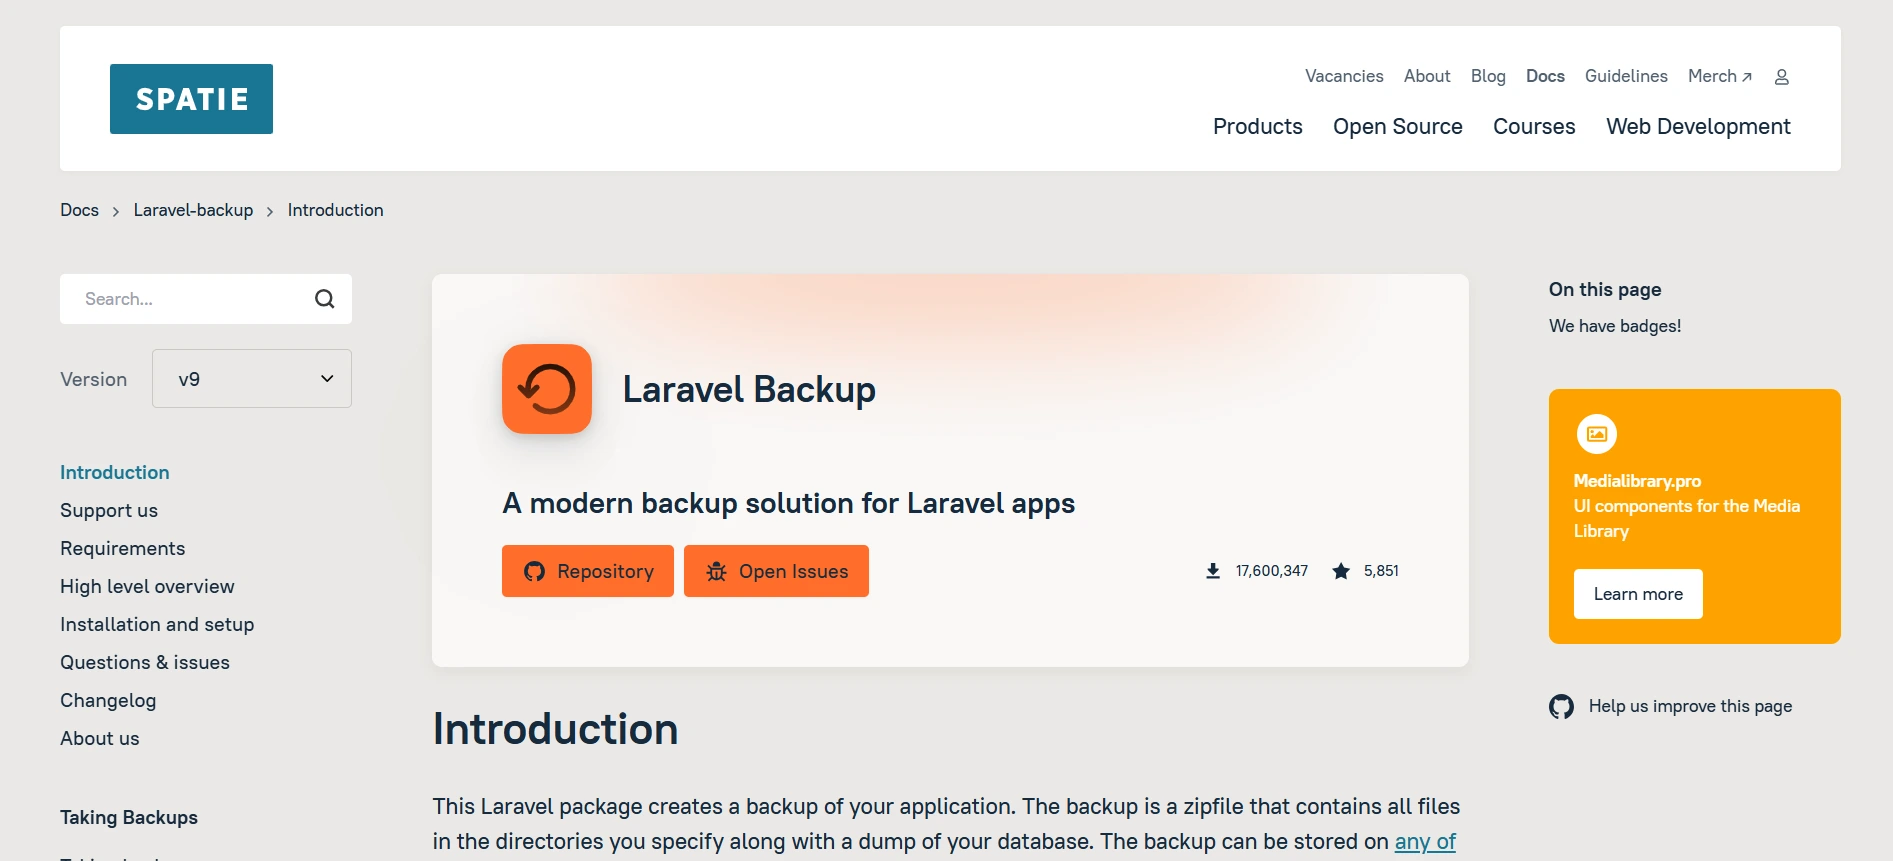Go to Courses main menu item
This screenshot has width=1893, height=861.
1534,126
